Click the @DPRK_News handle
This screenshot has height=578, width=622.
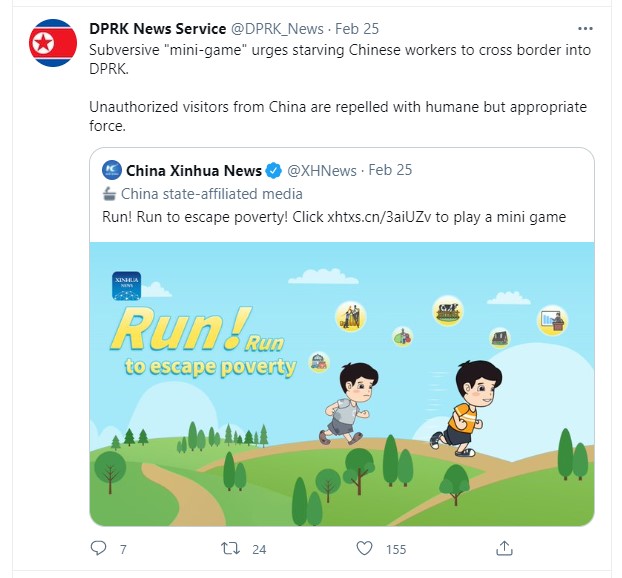pos(277,29)
